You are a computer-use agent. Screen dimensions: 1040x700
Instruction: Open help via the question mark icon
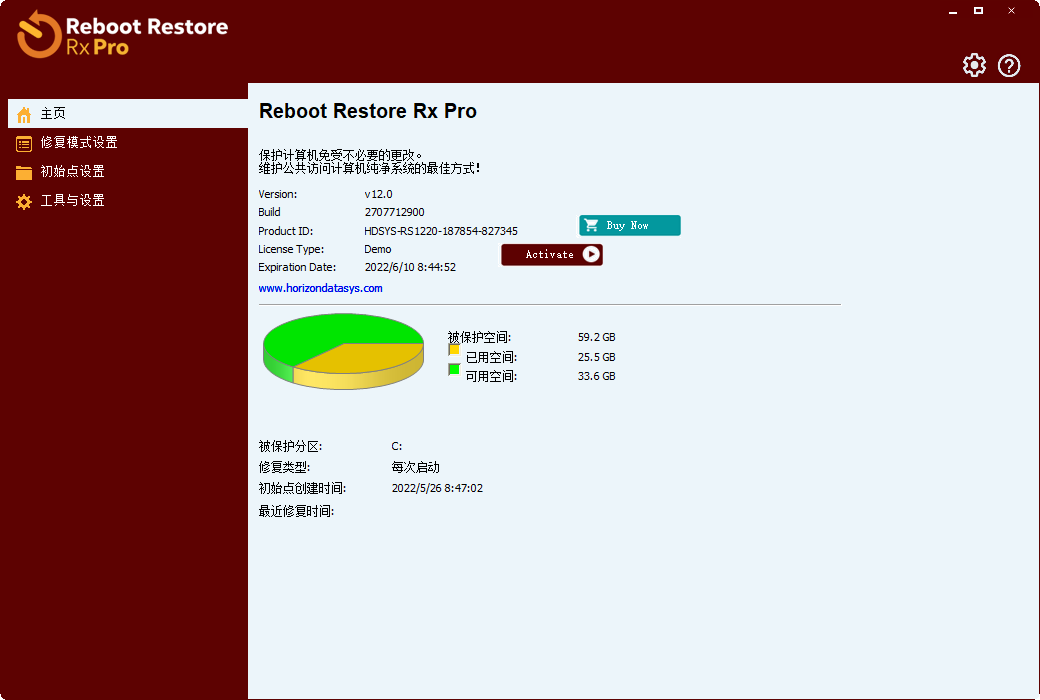coord(1009,65)
